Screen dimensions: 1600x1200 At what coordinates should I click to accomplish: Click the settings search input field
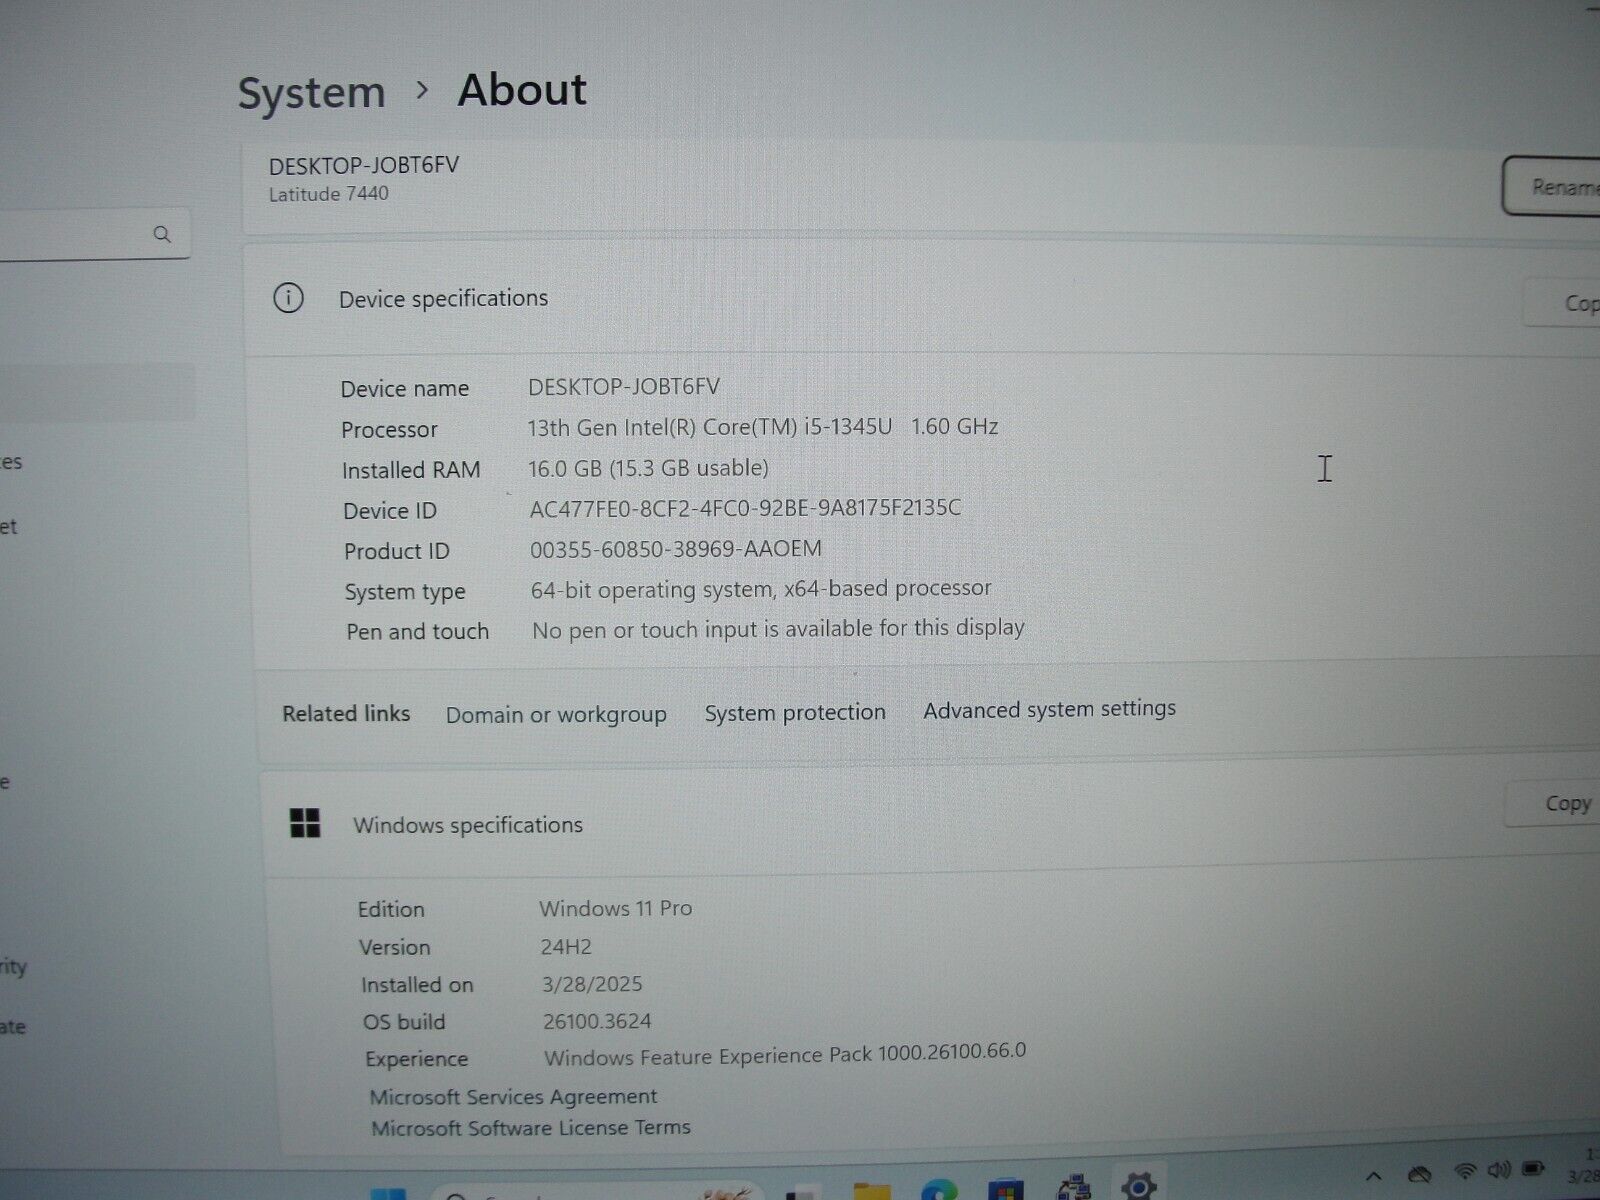93,236
